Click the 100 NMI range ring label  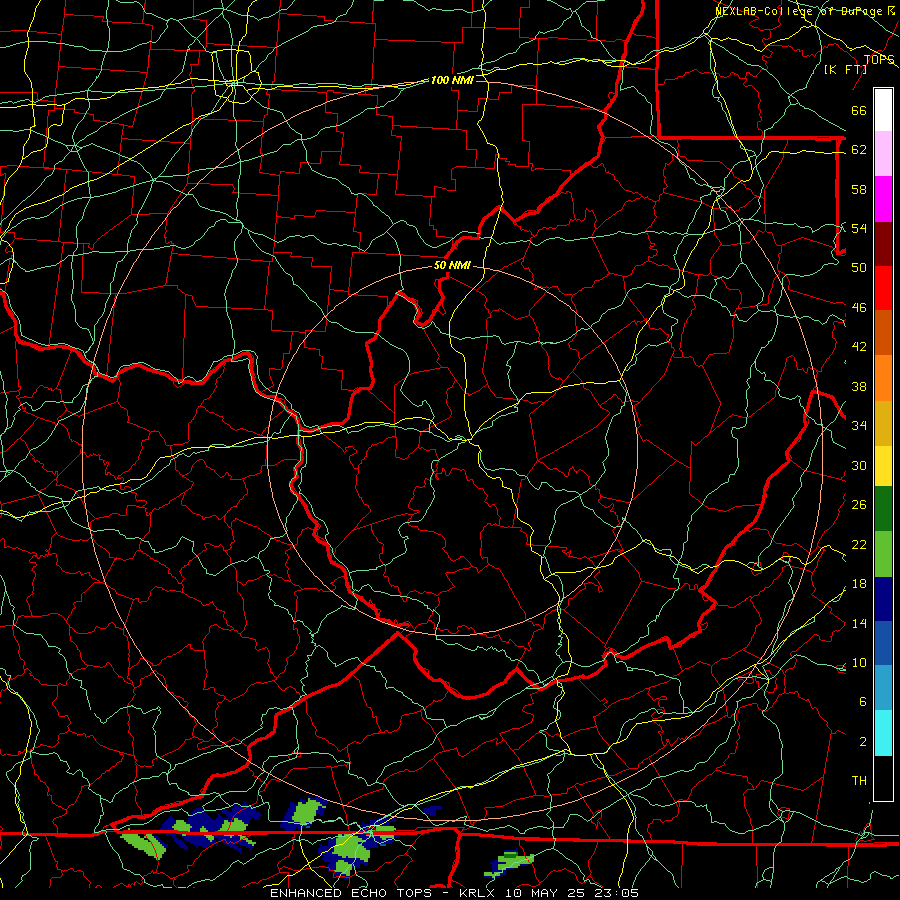point(452,80)
